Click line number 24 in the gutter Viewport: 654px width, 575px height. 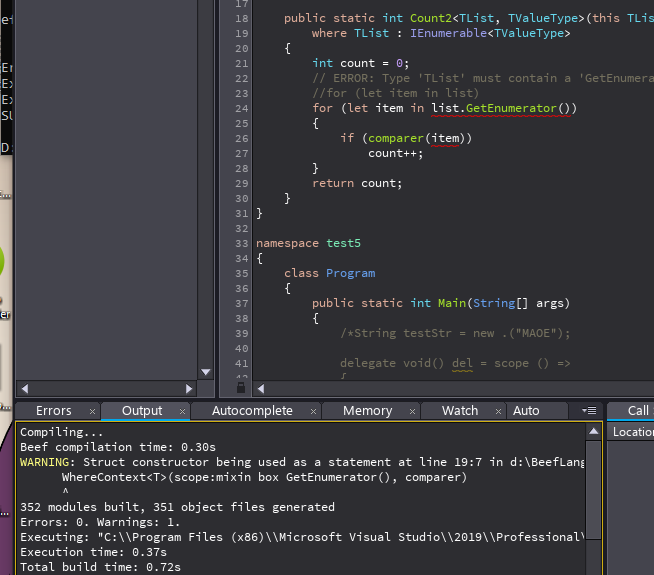point(241,109)
